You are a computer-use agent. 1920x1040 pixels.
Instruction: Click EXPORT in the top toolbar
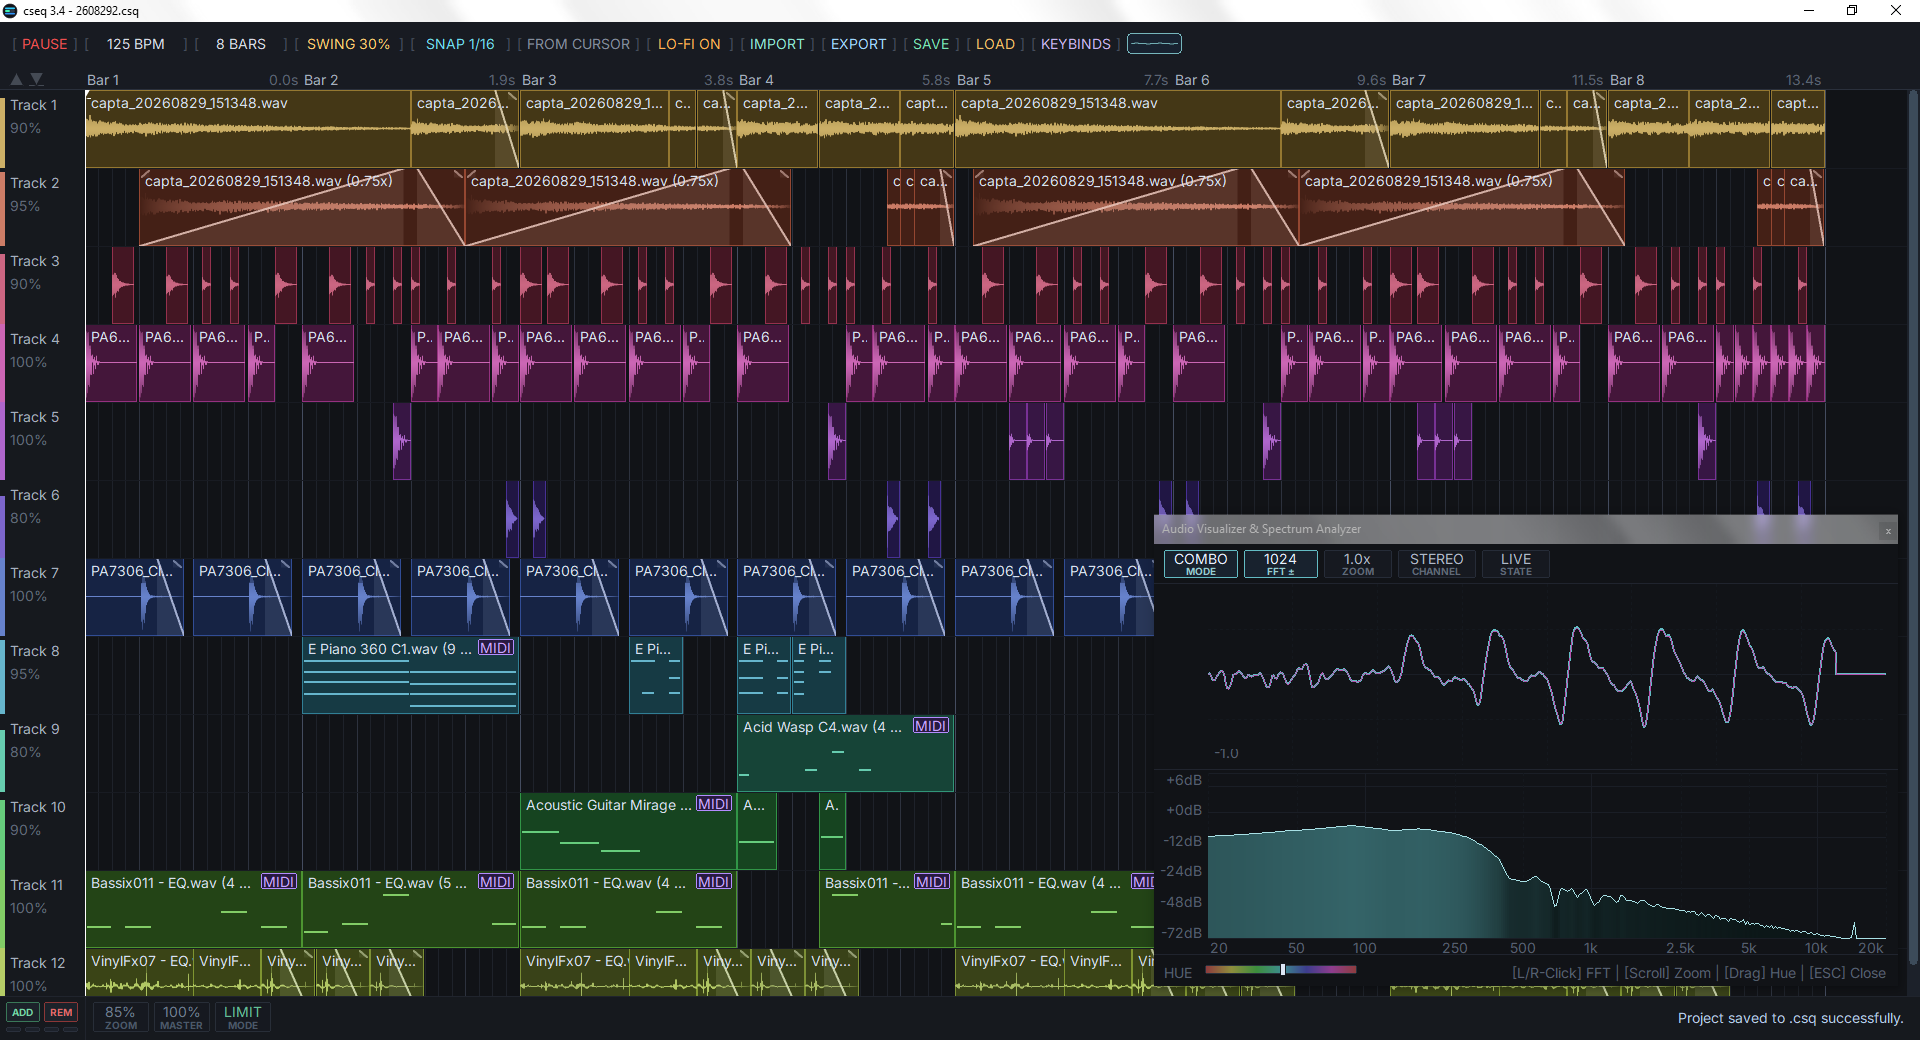(858, 44)
